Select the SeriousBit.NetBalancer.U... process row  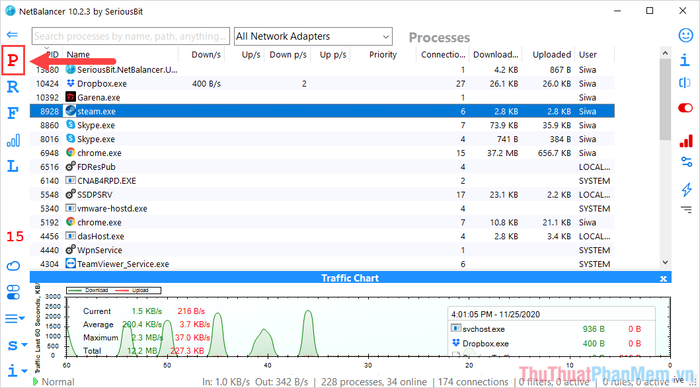point(322,70)
